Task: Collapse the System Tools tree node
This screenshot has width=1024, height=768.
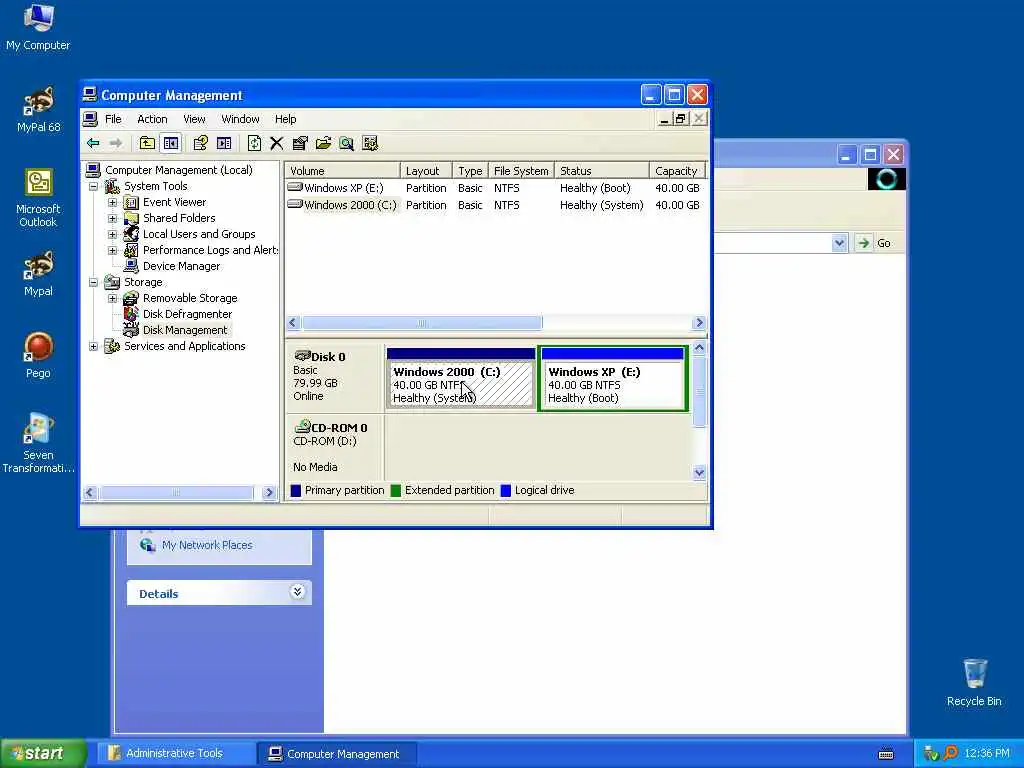Action: click(x=94, y=187)
